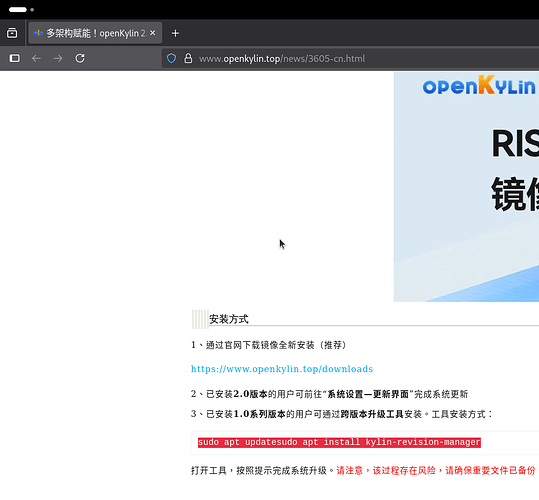Viewport: 539px width, 500px height.
Task: Open the GNOME Activities pill indicator
Action: (18, 10)
